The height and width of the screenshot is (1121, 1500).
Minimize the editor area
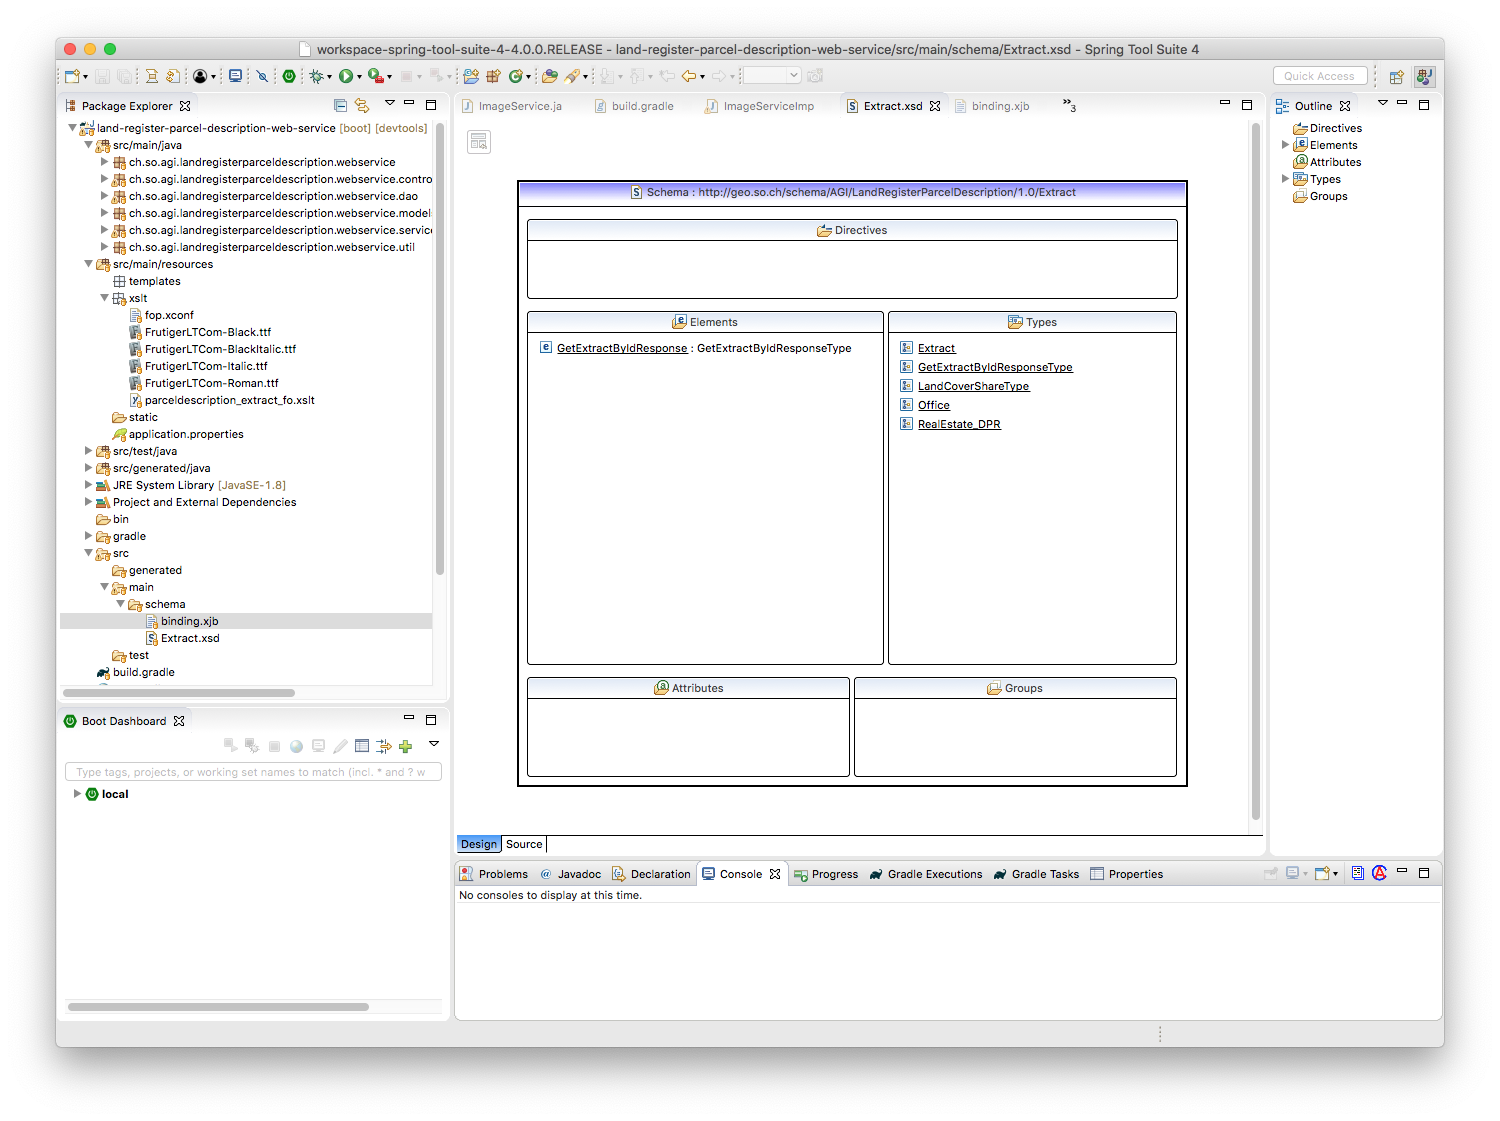(x=1225, y=104)
